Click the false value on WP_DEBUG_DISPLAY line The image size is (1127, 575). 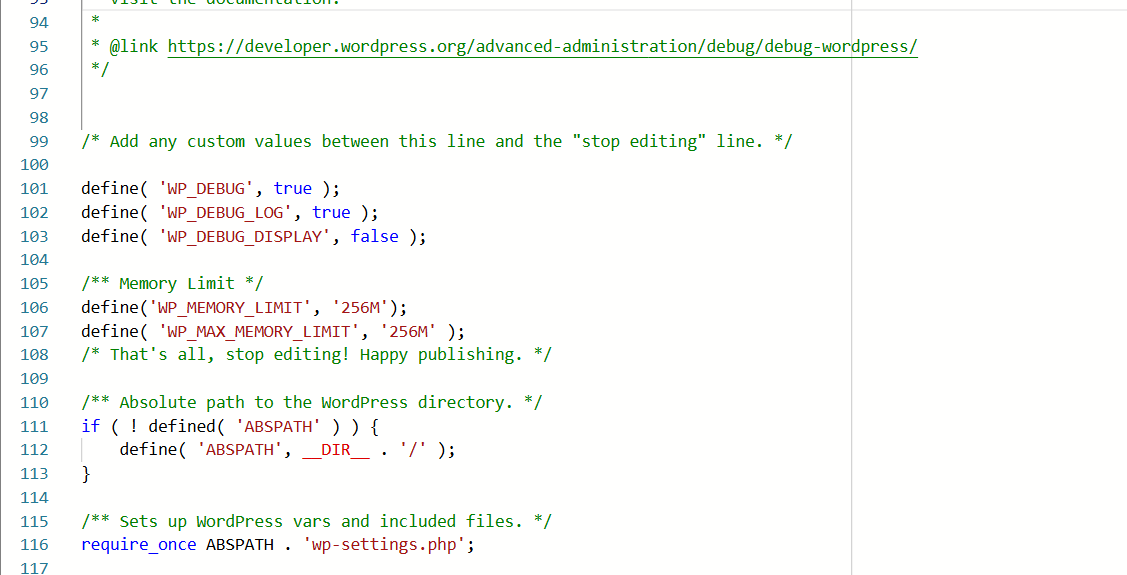[374, 236]
